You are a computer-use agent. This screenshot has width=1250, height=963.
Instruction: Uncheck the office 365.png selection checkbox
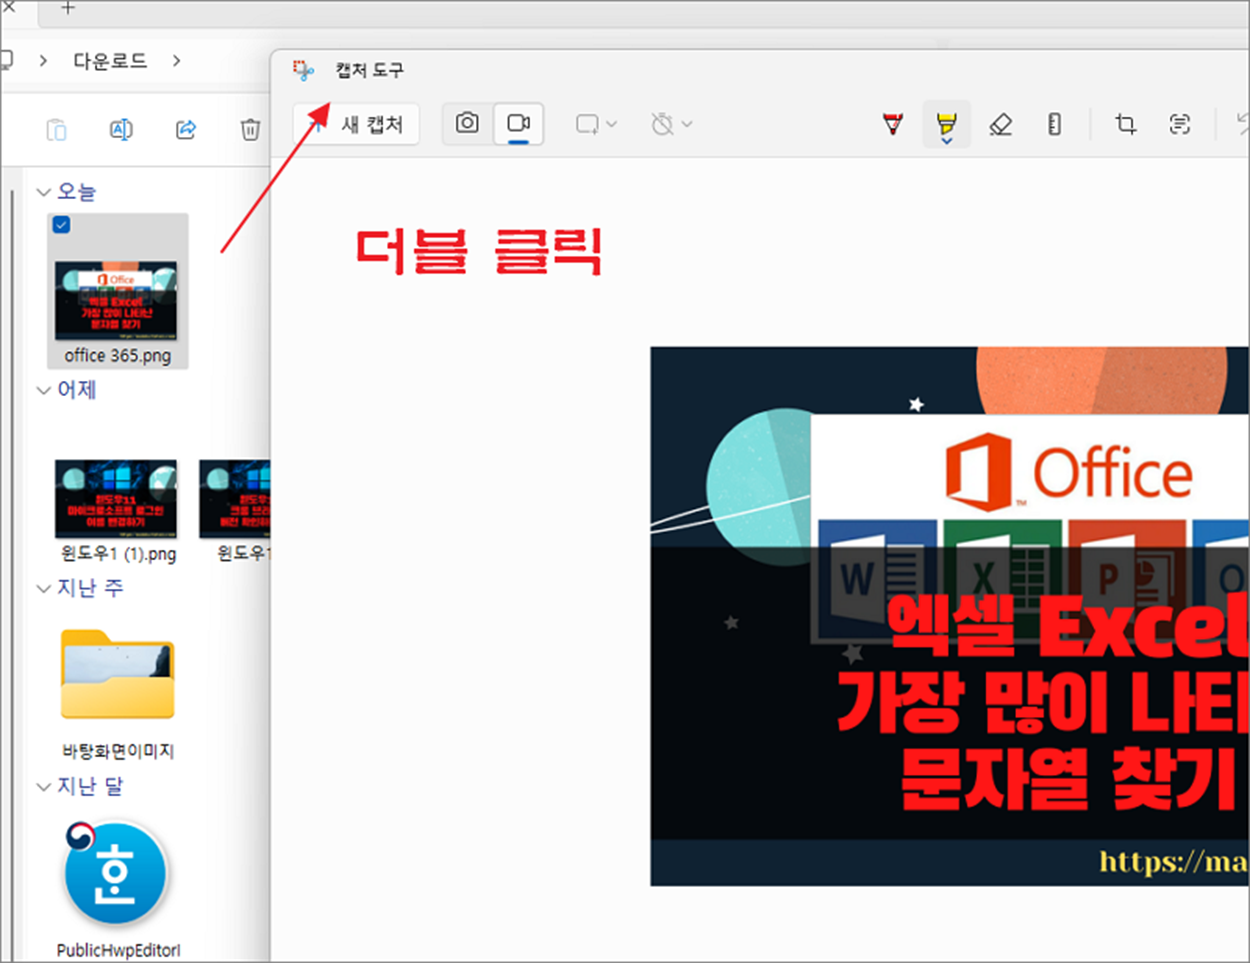pos(61,225)
